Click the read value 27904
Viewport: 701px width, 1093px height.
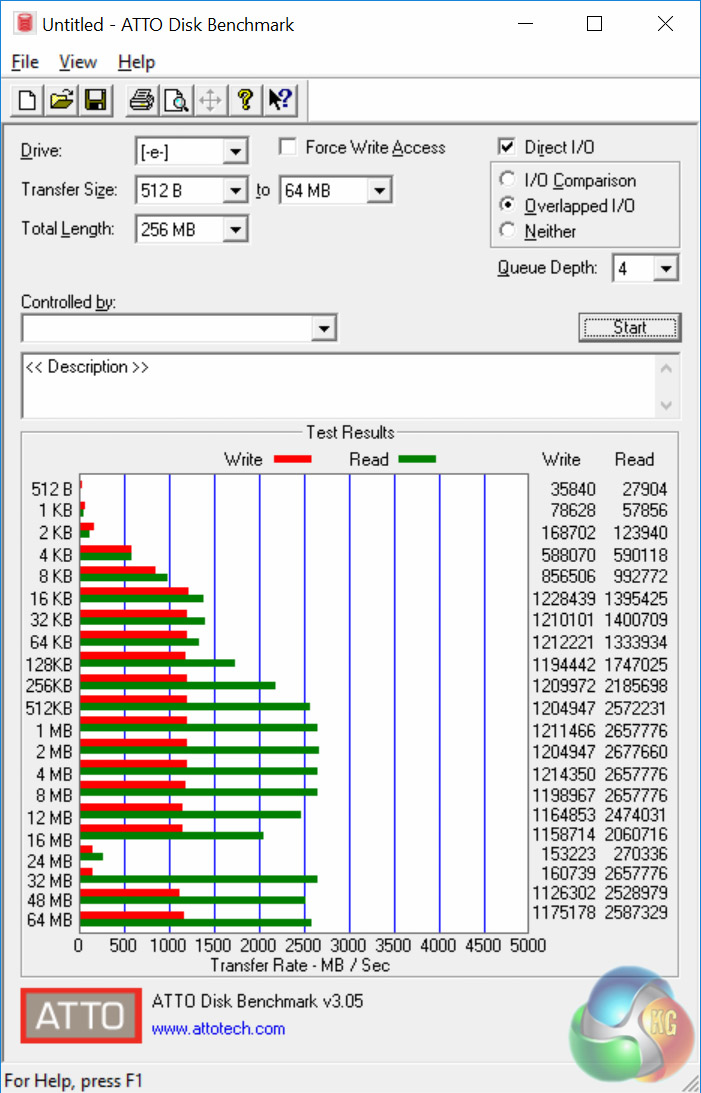(x=645, y=489)
